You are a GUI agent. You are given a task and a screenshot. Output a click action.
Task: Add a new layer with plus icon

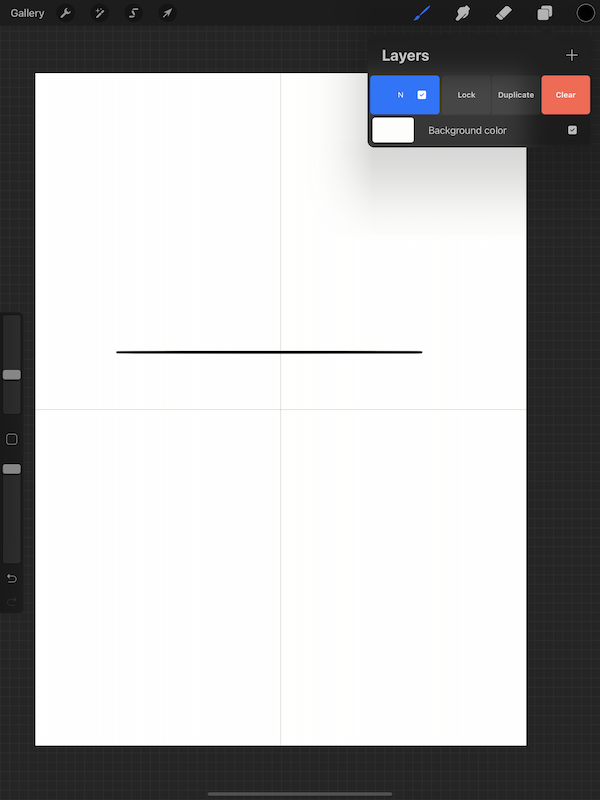coord(572,55)
